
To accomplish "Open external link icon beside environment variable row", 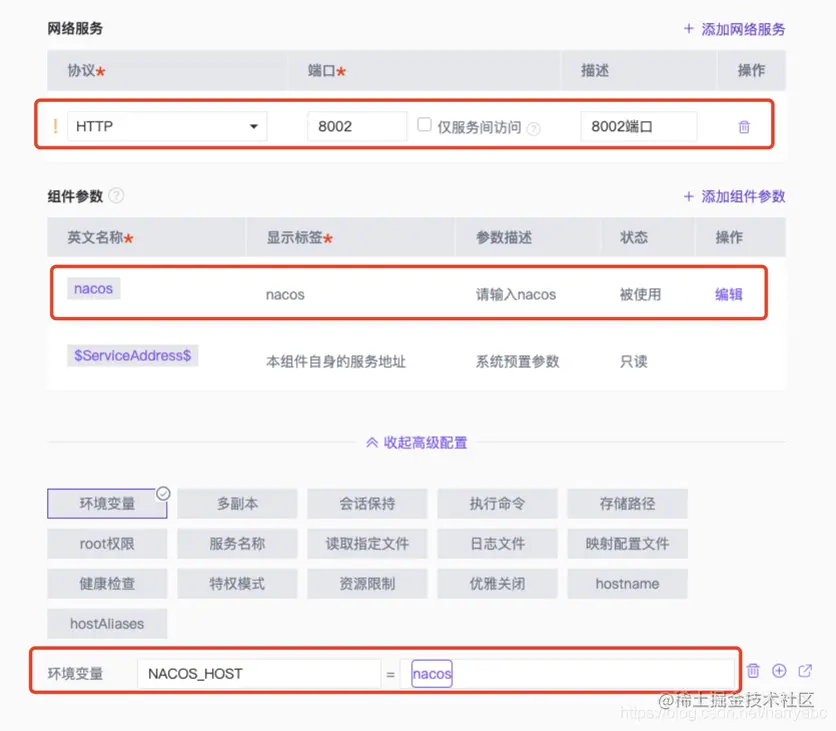I will point(804,672).
